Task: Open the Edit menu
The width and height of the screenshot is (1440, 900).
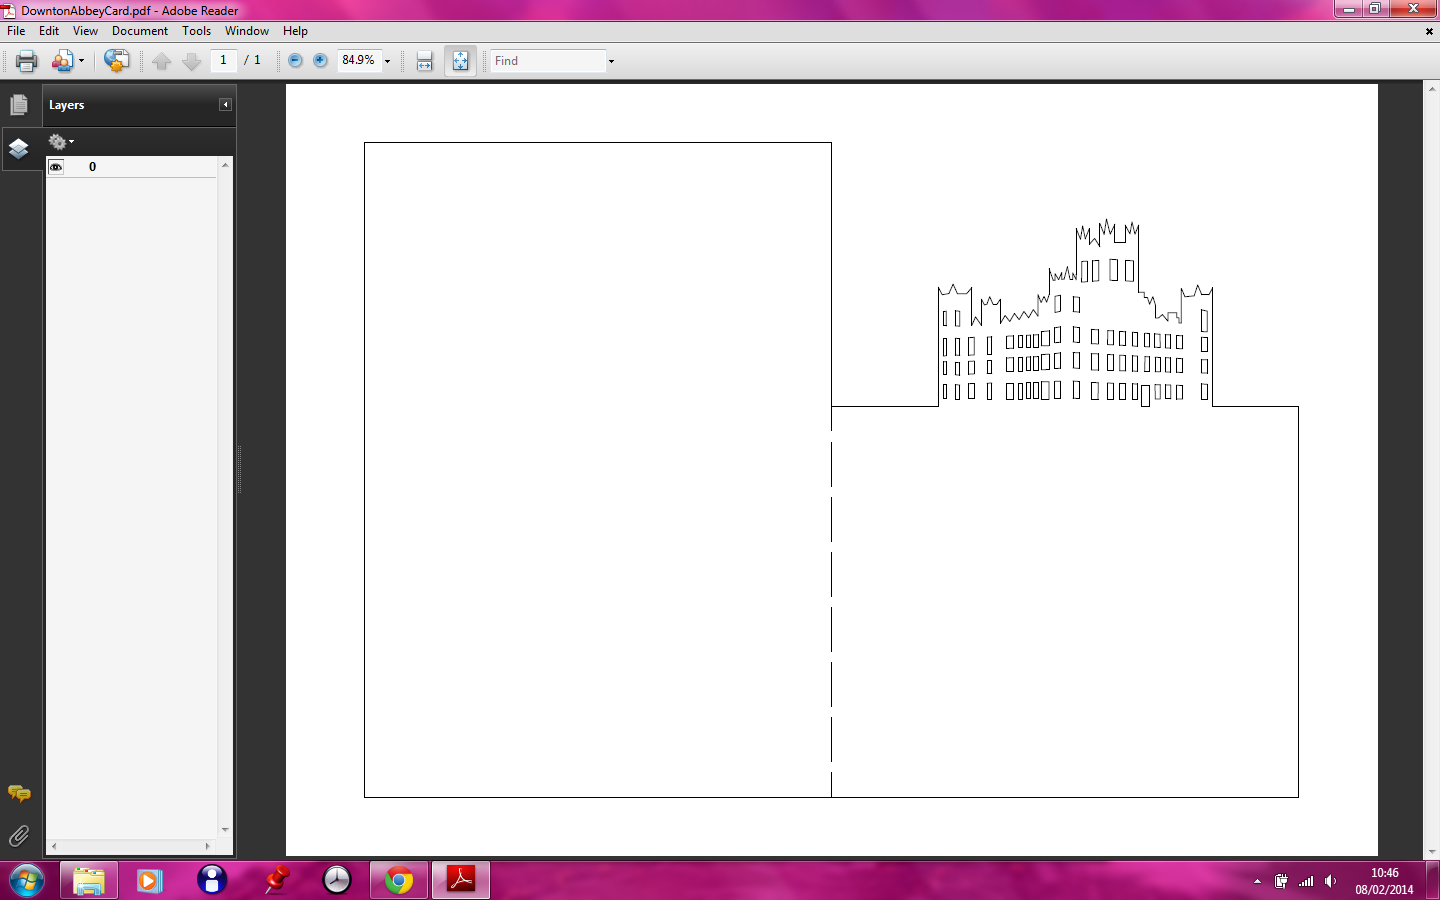Action: (49, 31)
